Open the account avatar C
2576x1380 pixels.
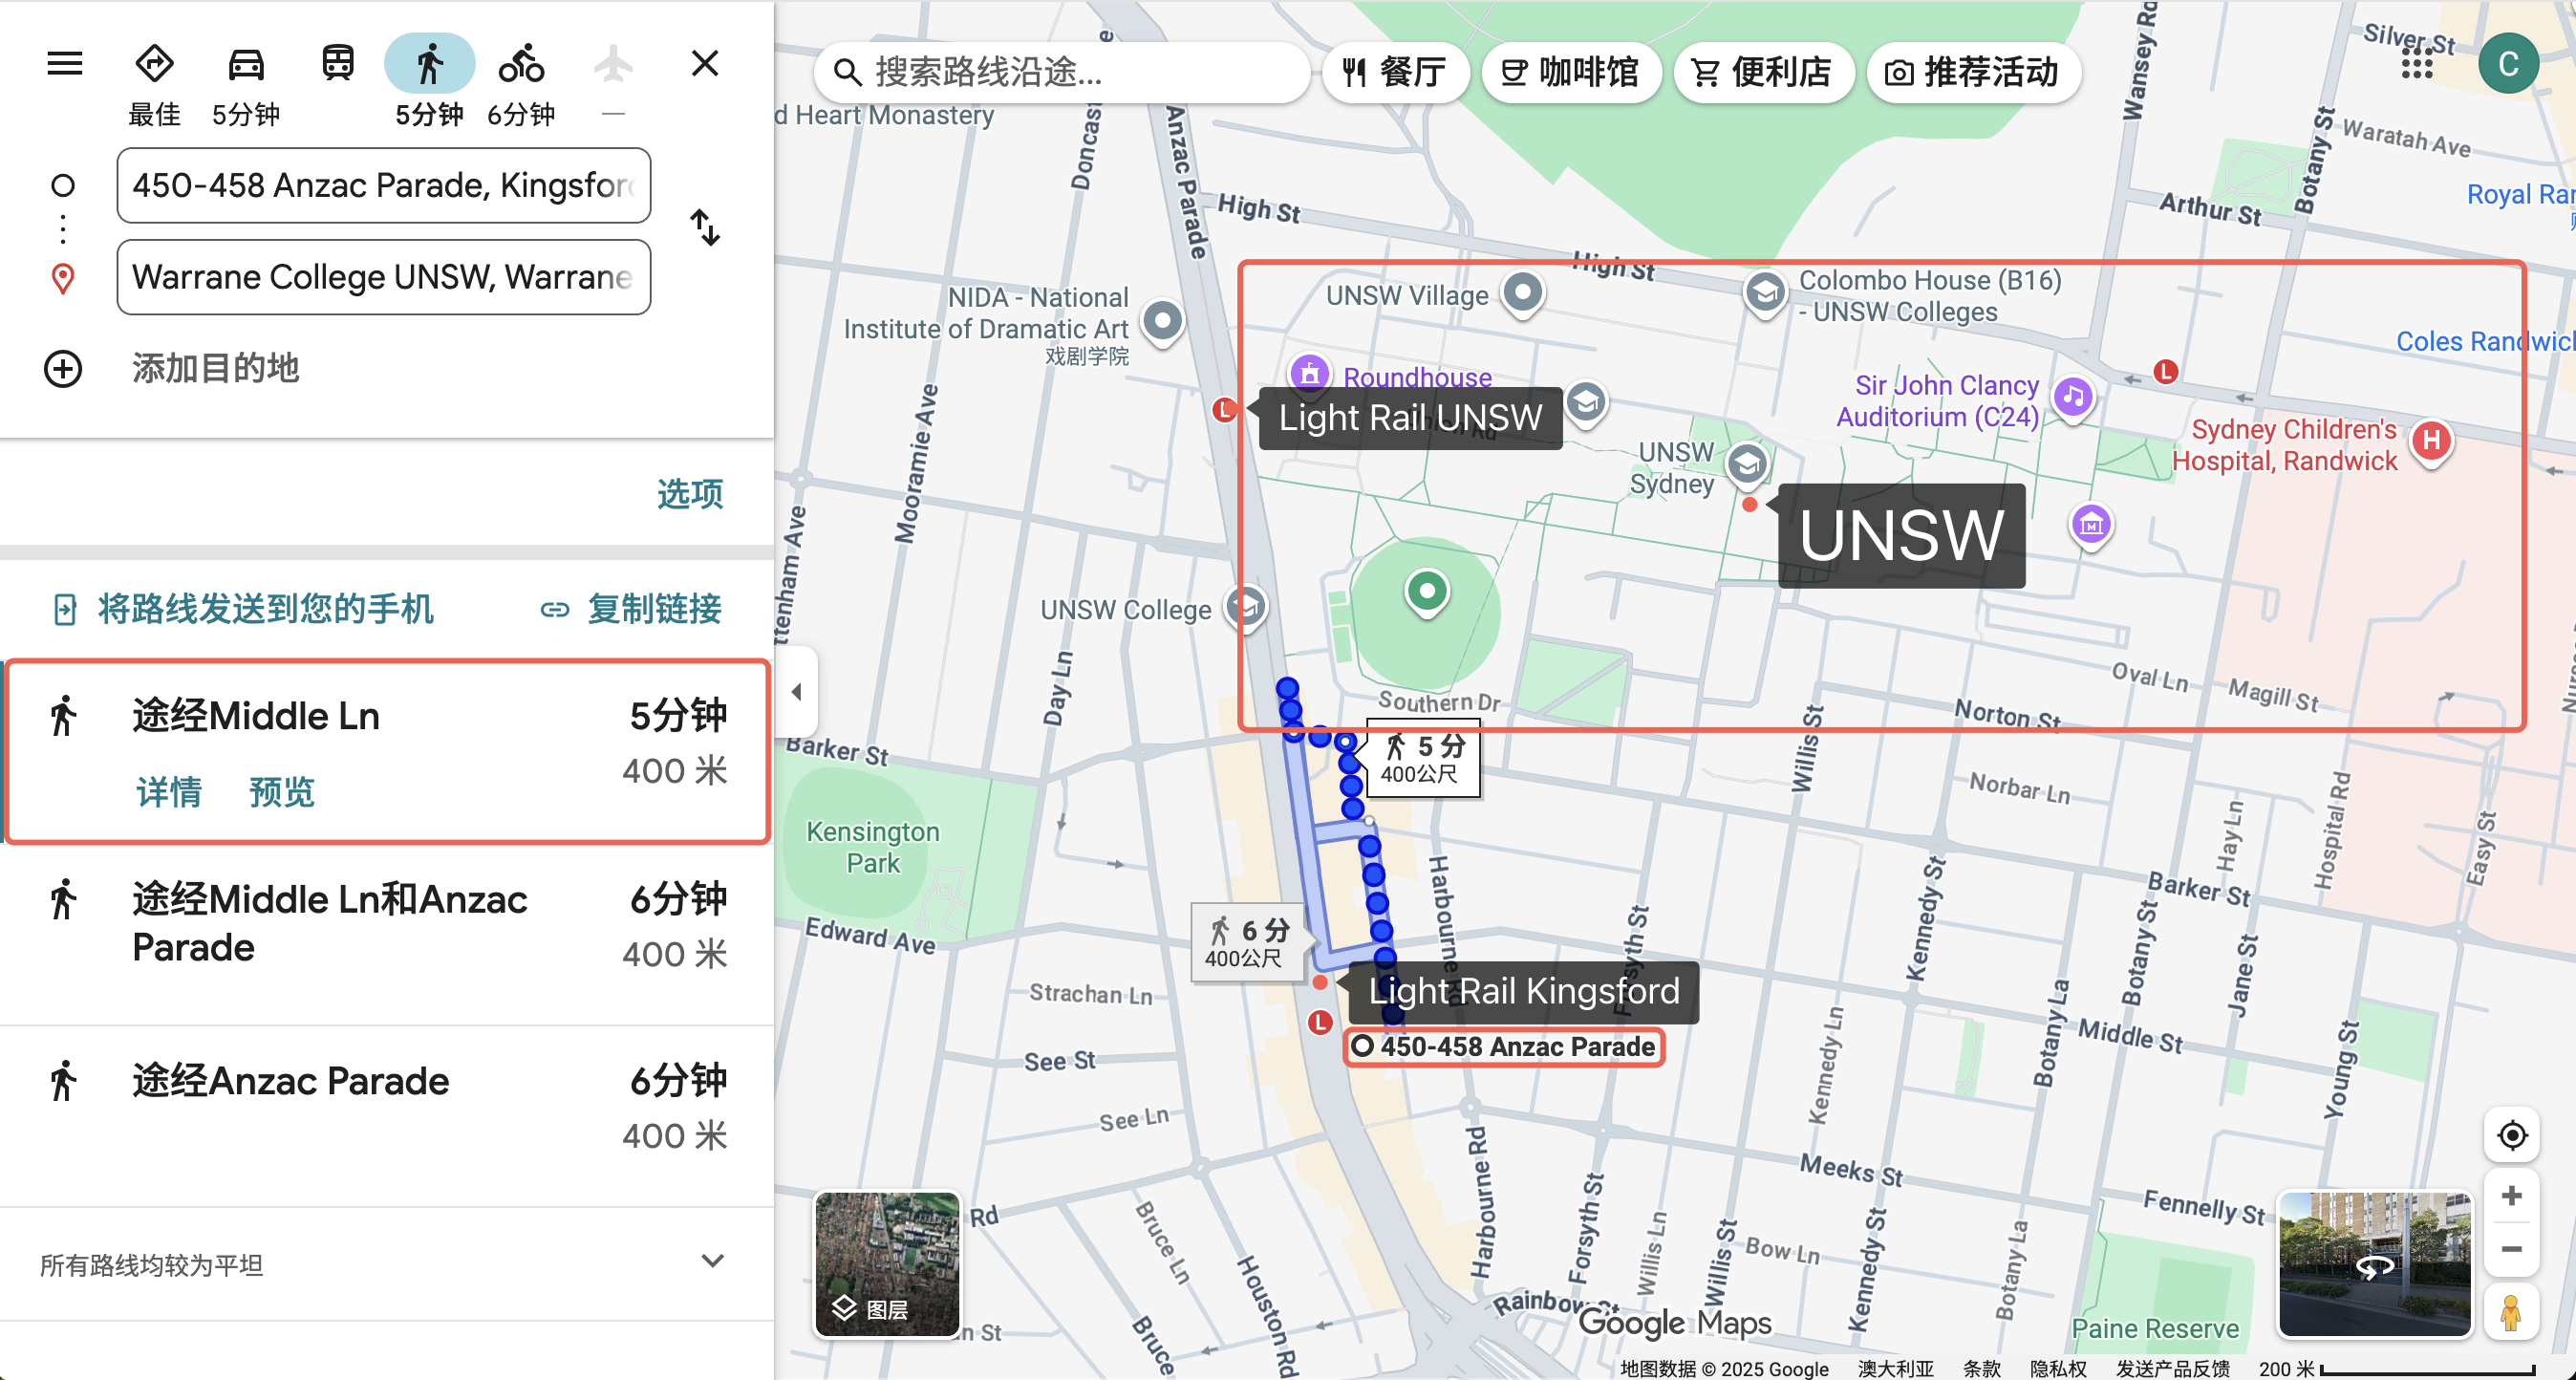pos(2508,64)
